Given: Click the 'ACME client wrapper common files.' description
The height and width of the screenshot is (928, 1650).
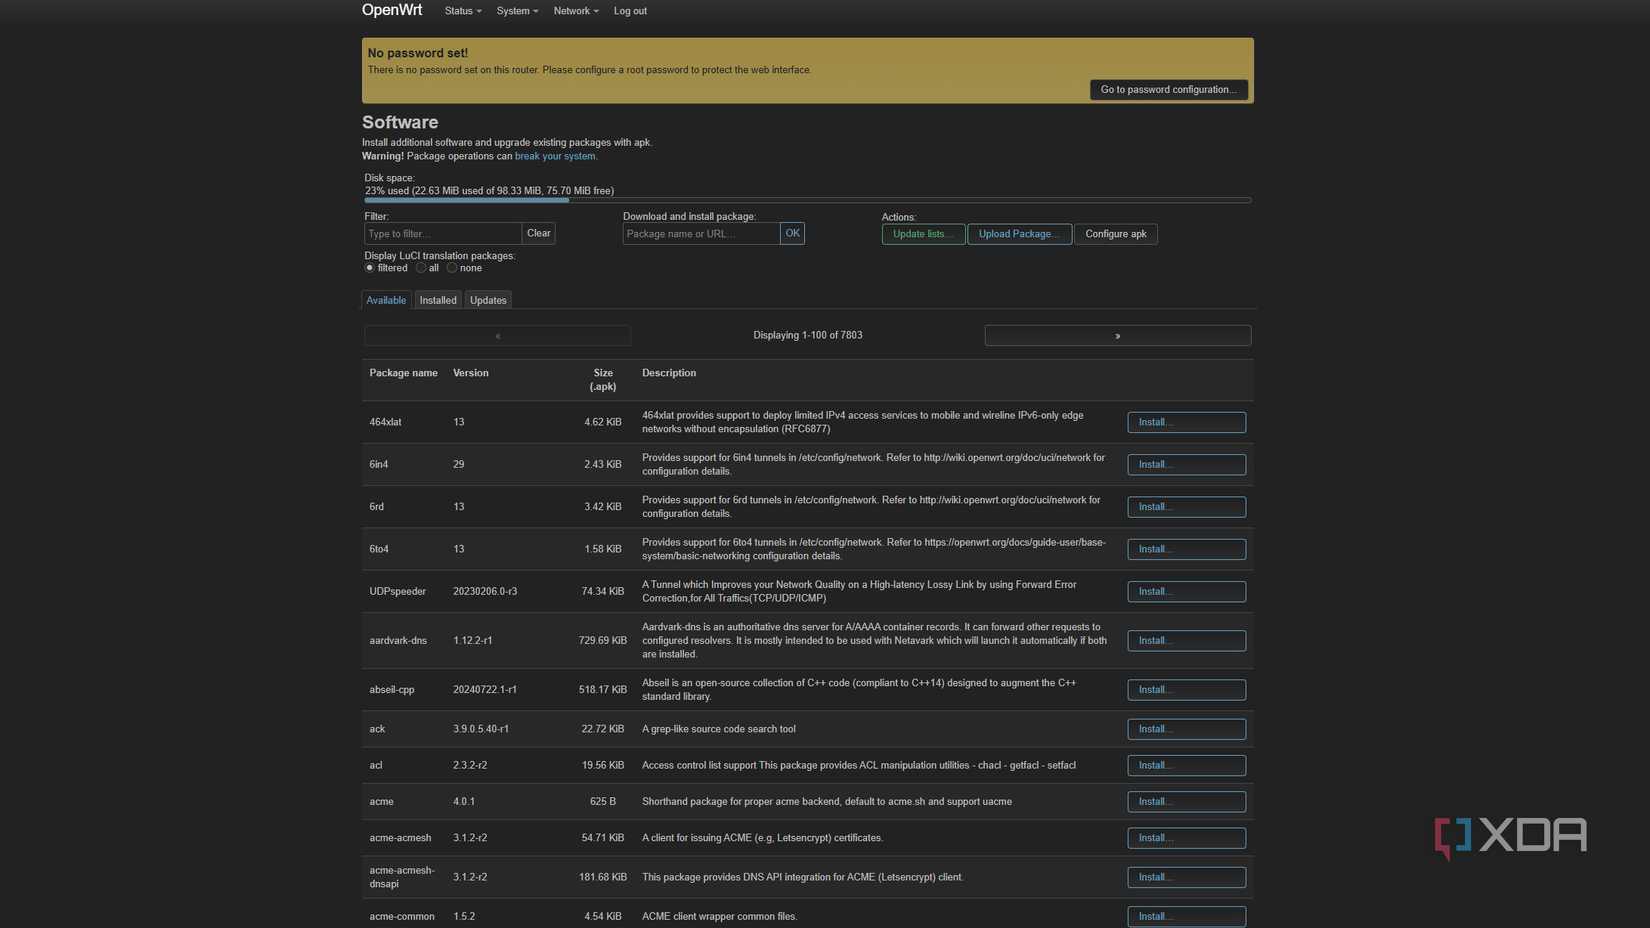Looking at the screenshot, I should pyautogui.click(x=720, y=916).
